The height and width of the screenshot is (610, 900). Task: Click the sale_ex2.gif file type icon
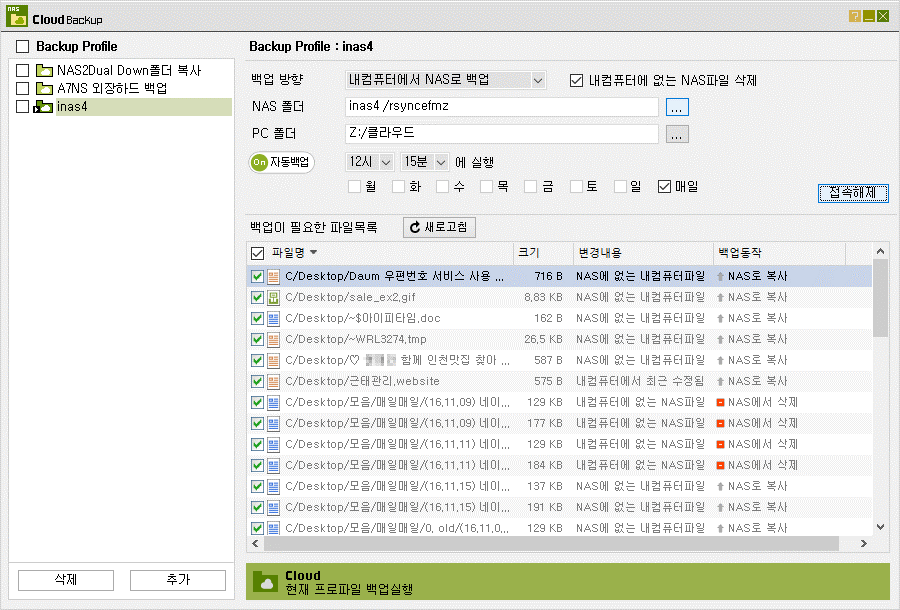click(x=273, y=297)
